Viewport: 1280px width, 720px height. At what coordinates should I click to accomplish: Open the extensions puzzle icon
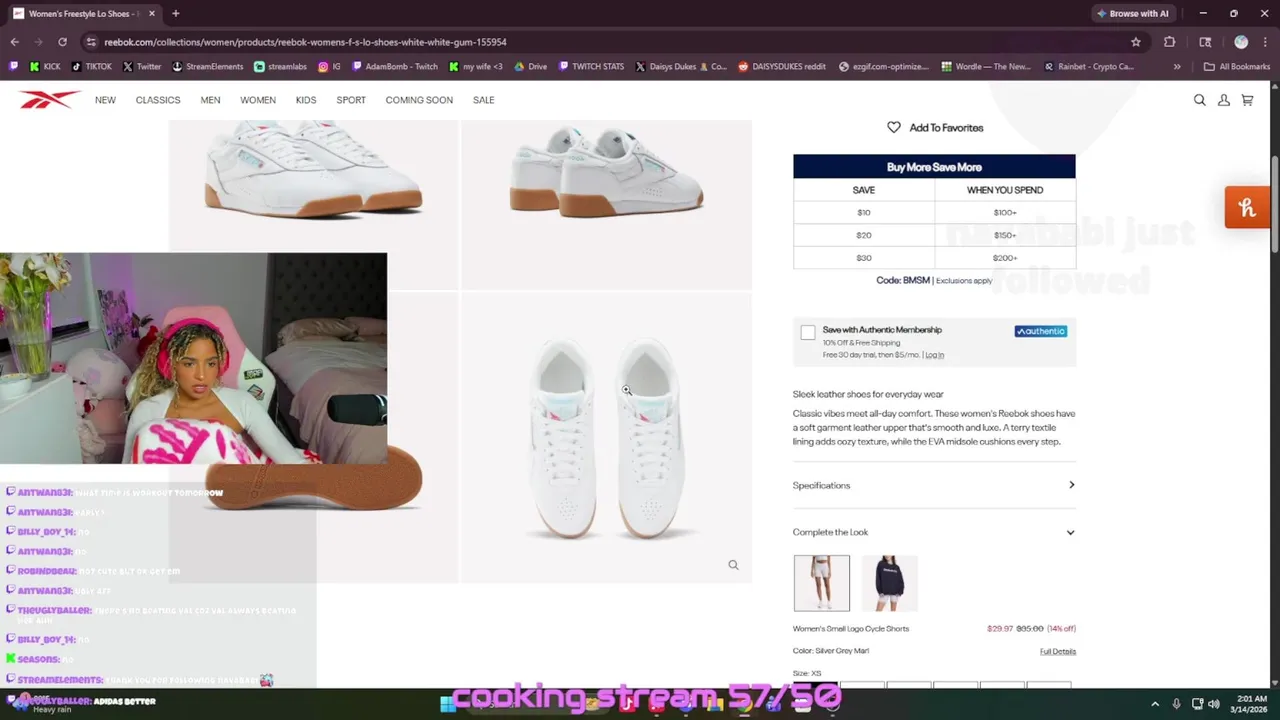(1169, 42)
